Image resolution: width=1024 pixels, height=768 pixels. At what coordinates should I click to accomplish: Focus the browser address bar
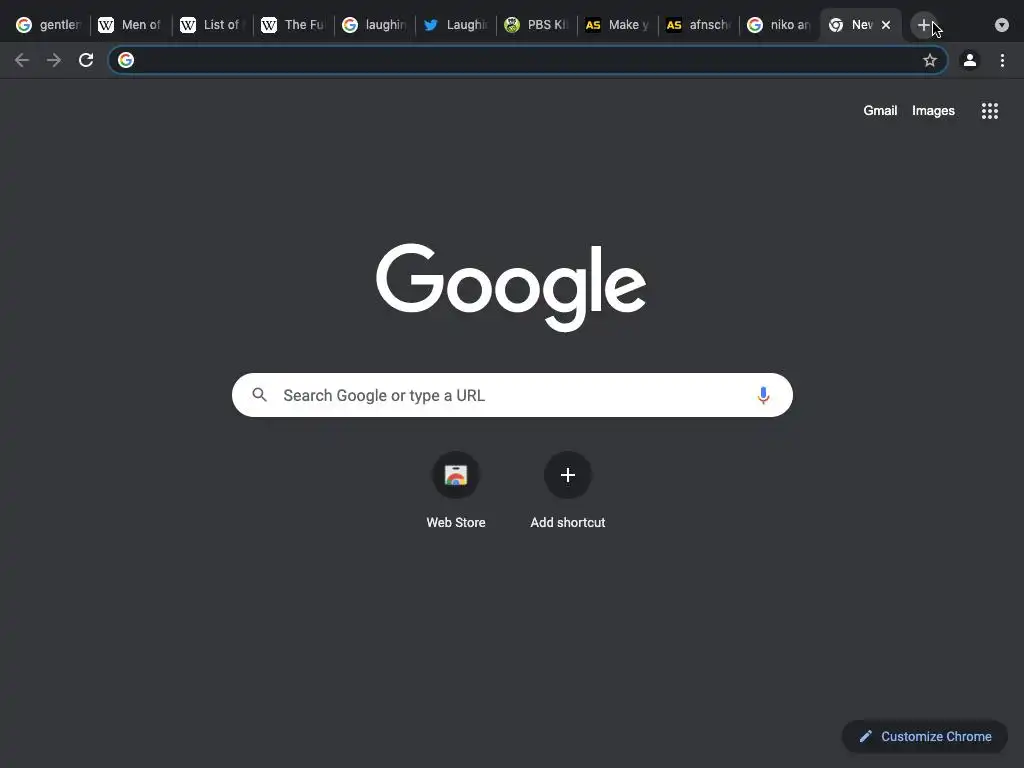(528, 60)
